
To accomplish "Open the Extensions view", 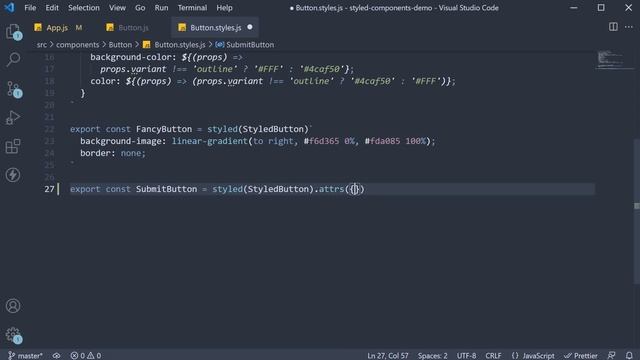I will 13,146.
